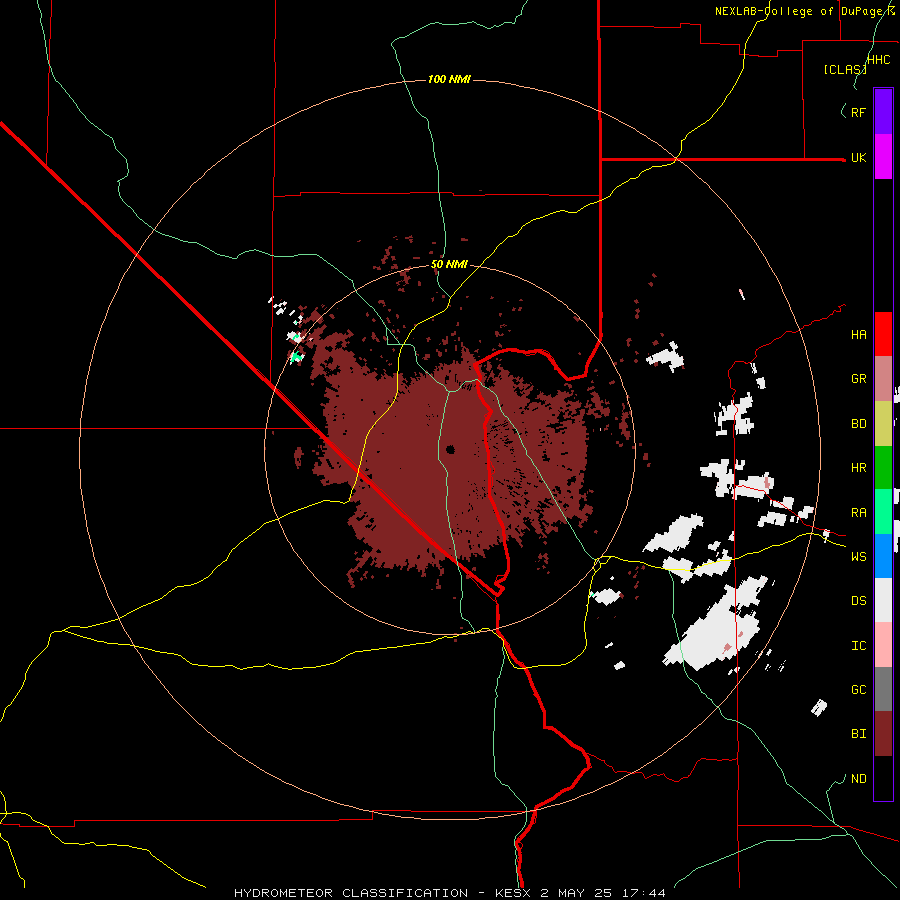
Task: Click the HR legend label
Action: click(858, 468)
